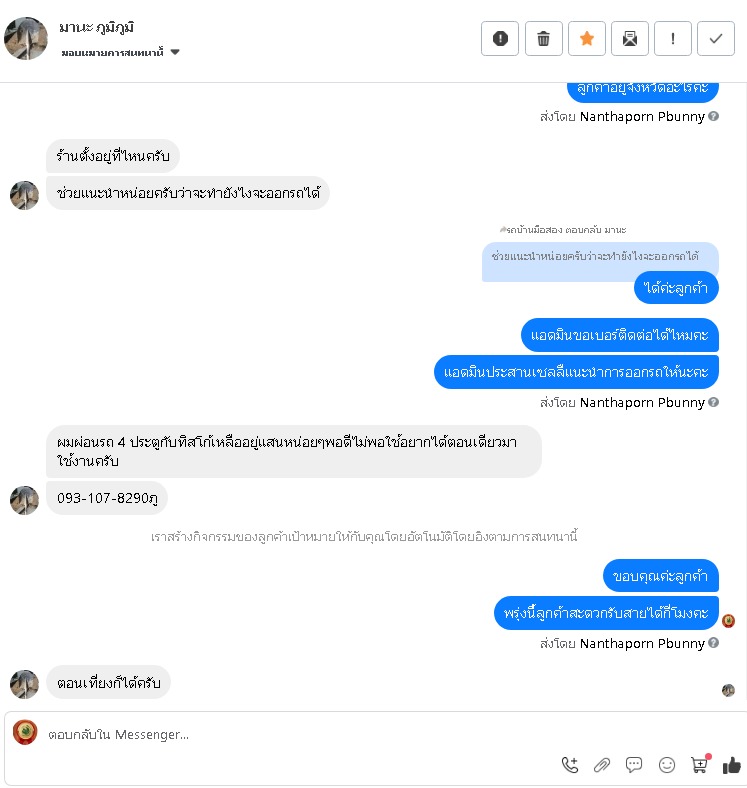Viewport: 747px width, 788px height.
Task: Delete conversation with trash icon
Action: point(543,38)
